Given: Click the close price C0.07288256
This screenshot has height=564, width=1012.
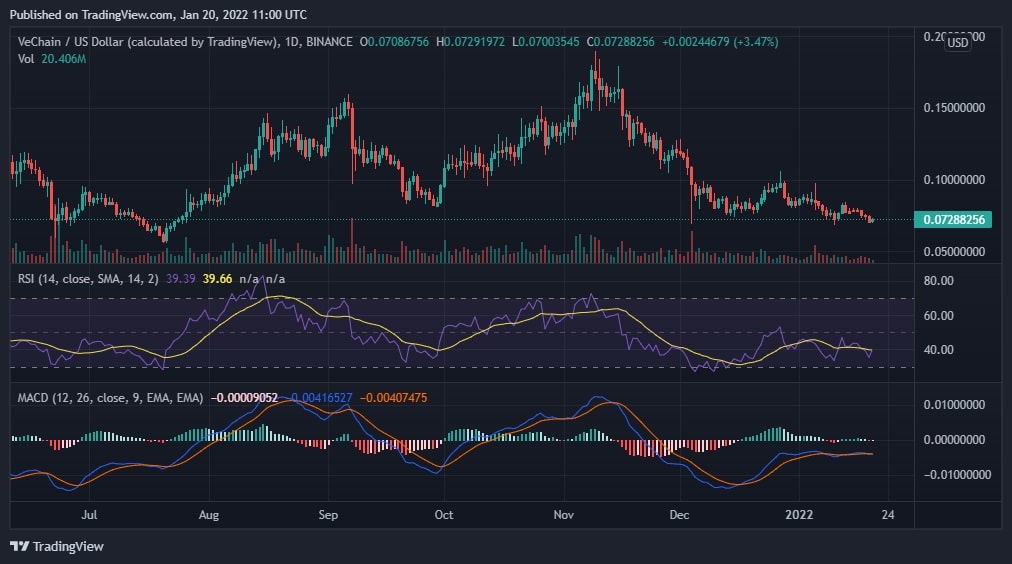Looking at the screenshot, I should pyautogui.click(x=620, y=42).
